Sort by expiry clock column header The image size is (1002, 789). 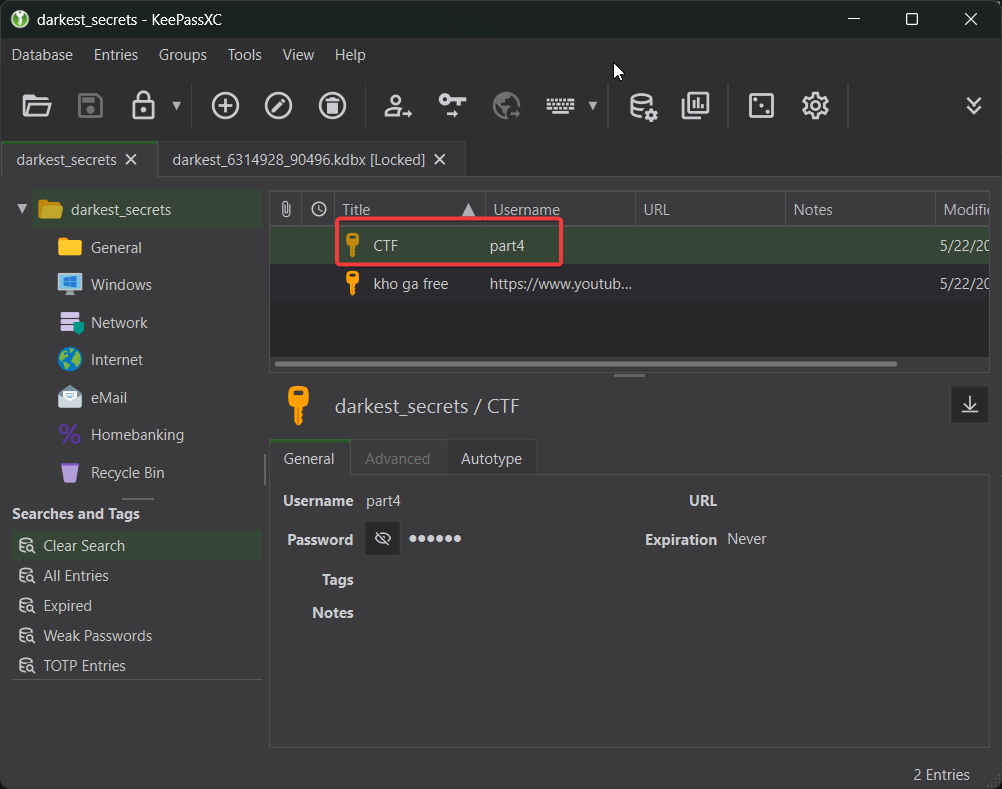318,209
